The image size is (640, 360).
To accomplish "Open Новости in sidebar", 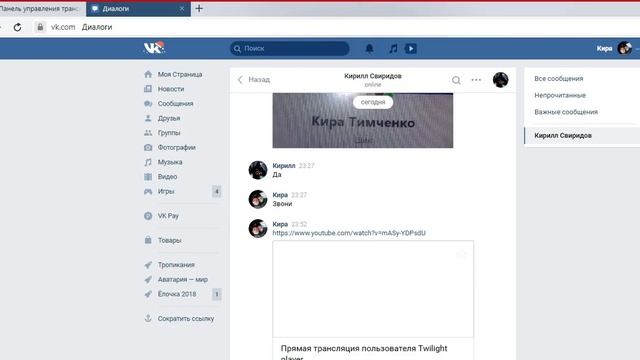I will click(x=171, y=89).
